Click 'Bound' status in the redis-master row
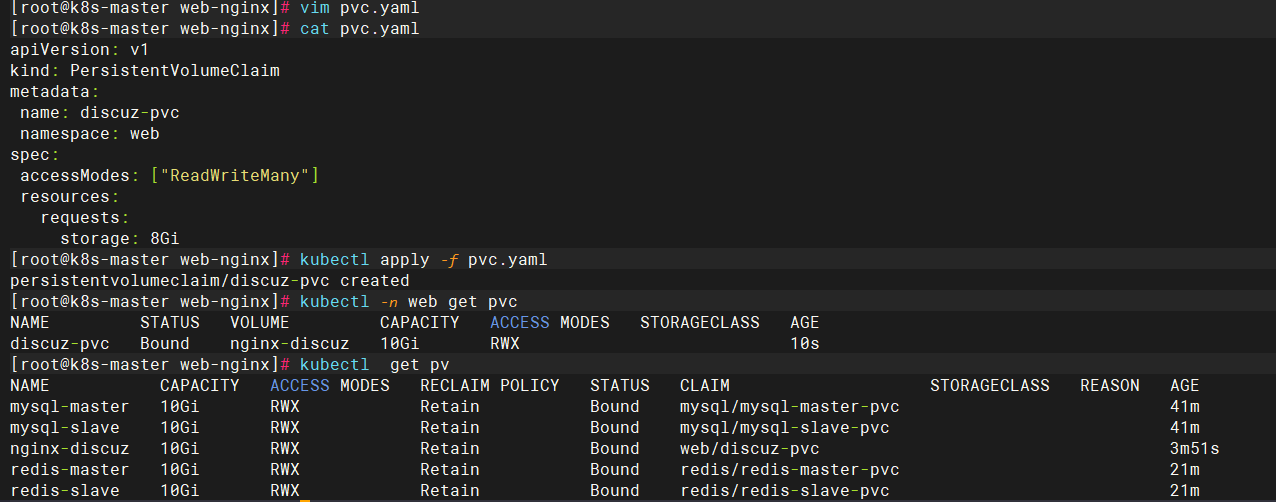This screenshot has height=502, width=1276. pyautogui.click(x=615, y=470)
